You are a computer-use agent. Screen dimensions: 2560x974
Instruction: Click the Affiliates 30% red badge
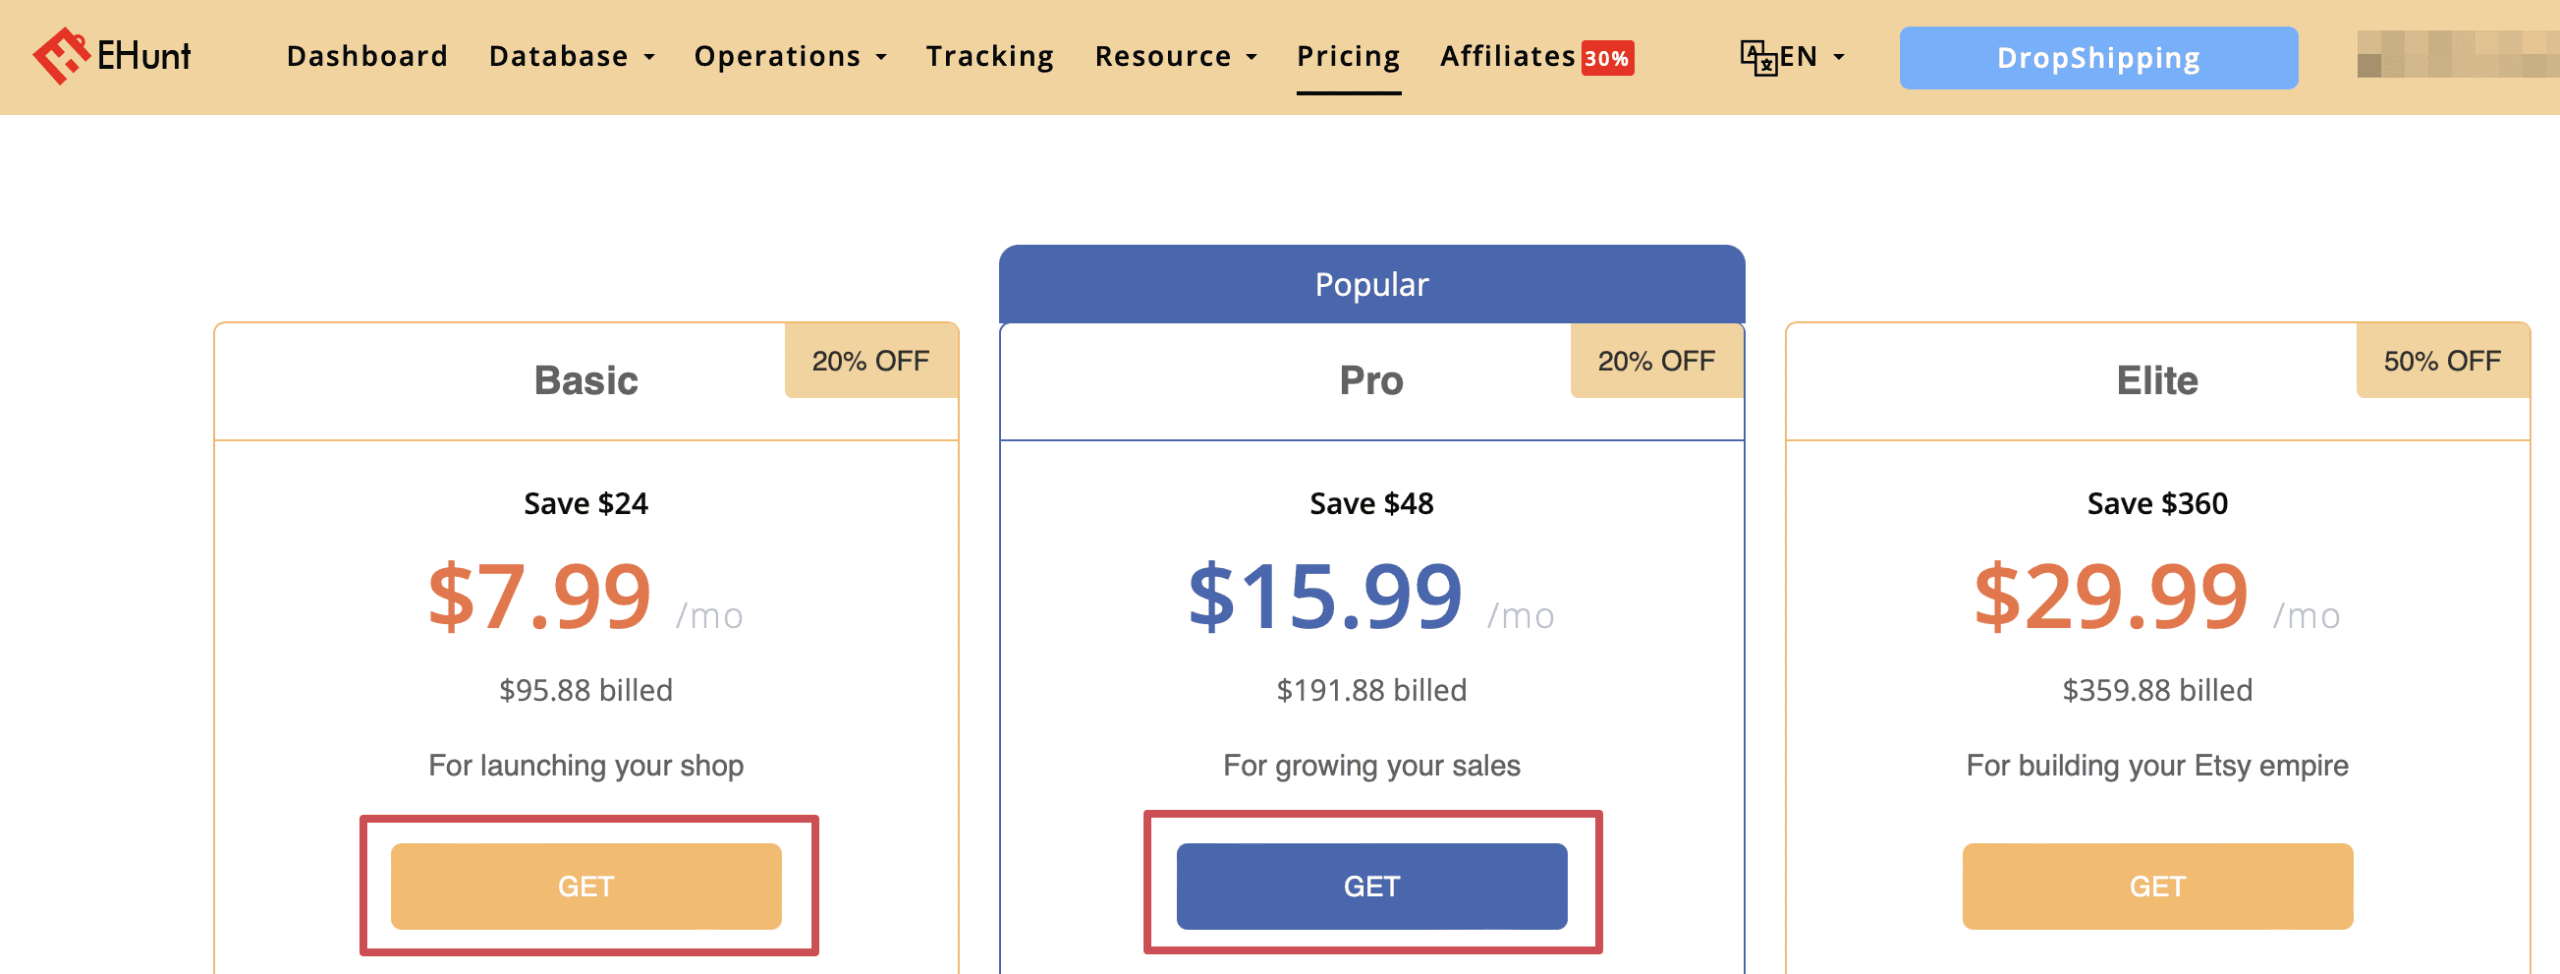(1607, 58)
